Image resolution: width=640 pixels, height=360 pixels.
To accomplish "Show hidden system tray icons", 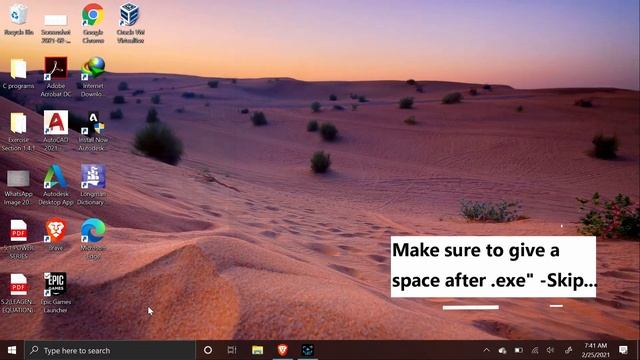I will click(x=486, y=350).
